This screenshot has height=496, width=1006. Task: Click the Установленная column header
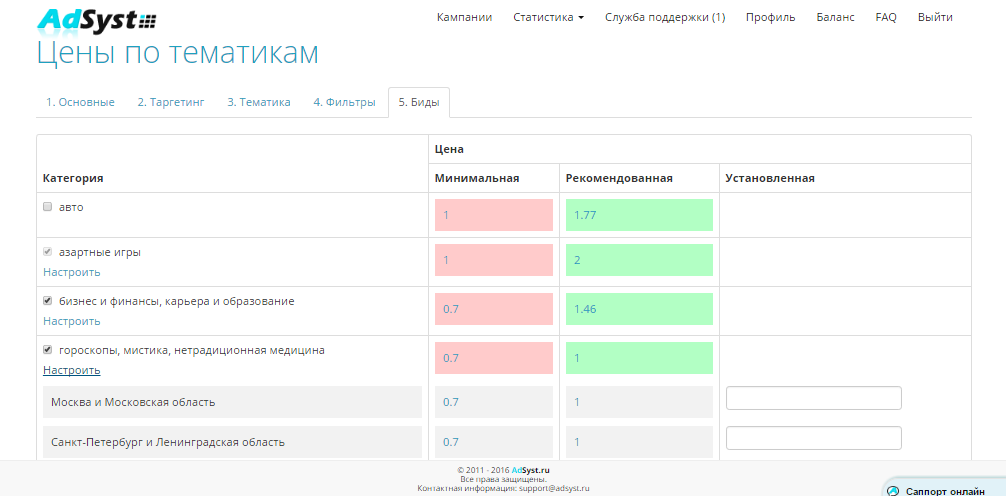pos(770,178)
